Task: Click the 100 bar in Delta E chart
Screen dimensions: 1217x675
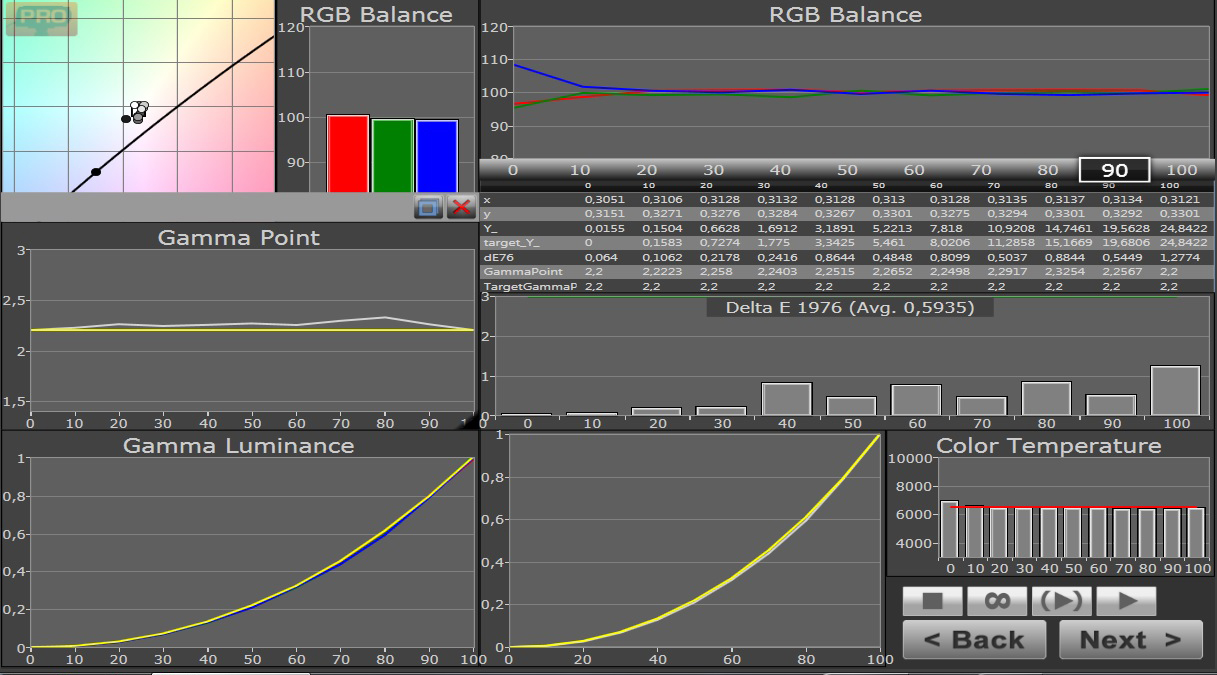Action: [1175, 390]
